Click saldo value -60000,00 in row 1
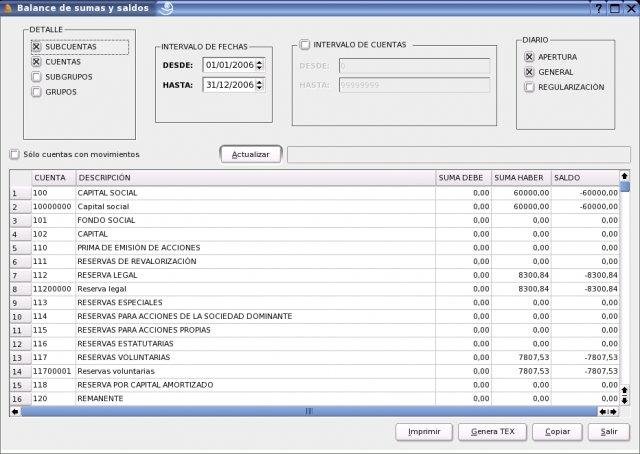 click(x=585, y=193)
